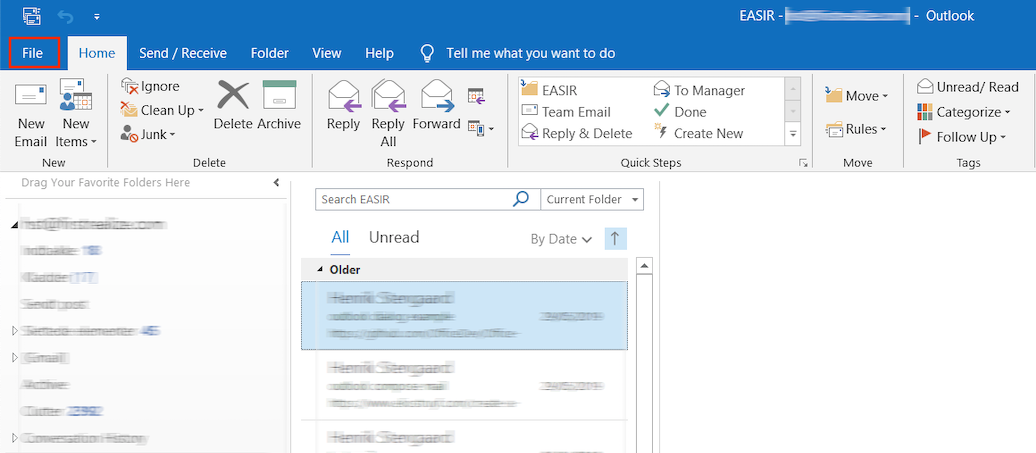Forward the selected email
Image resolution: width=1036 pixels, height=453 pixels.
point(437,106)
